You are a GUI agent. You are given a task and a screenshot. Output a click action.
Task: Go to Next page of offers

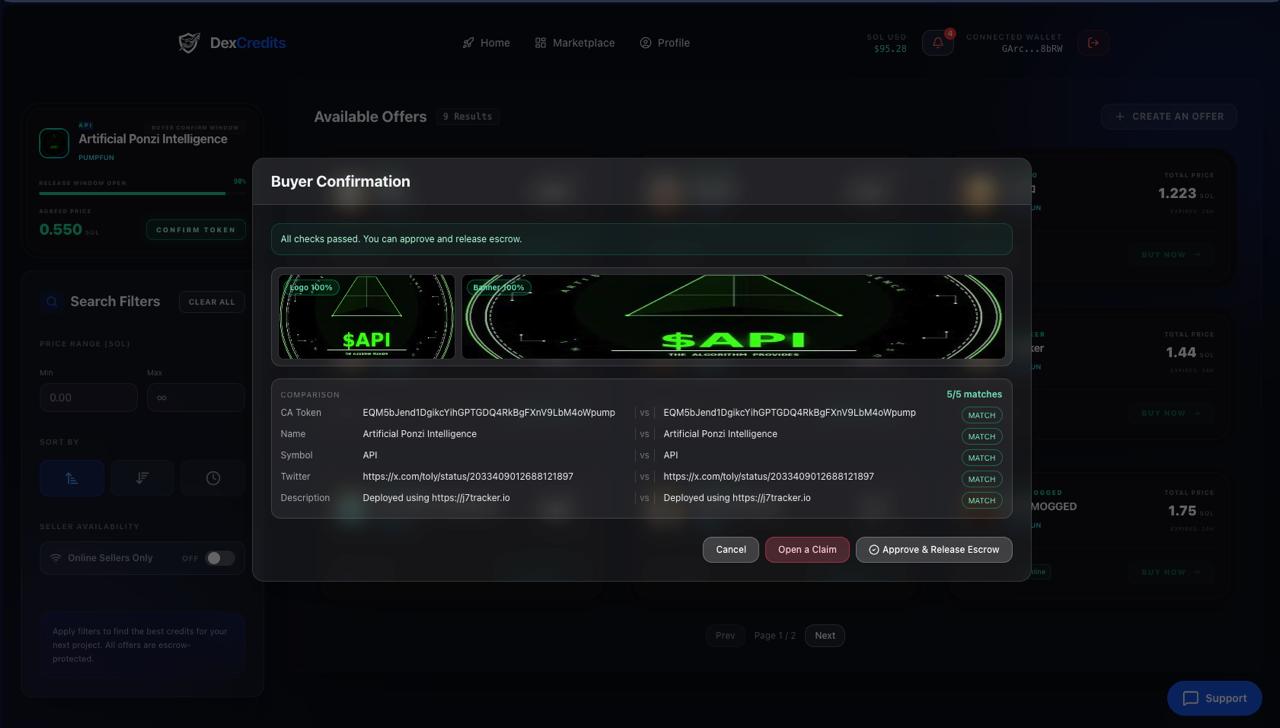coord(824,636)
